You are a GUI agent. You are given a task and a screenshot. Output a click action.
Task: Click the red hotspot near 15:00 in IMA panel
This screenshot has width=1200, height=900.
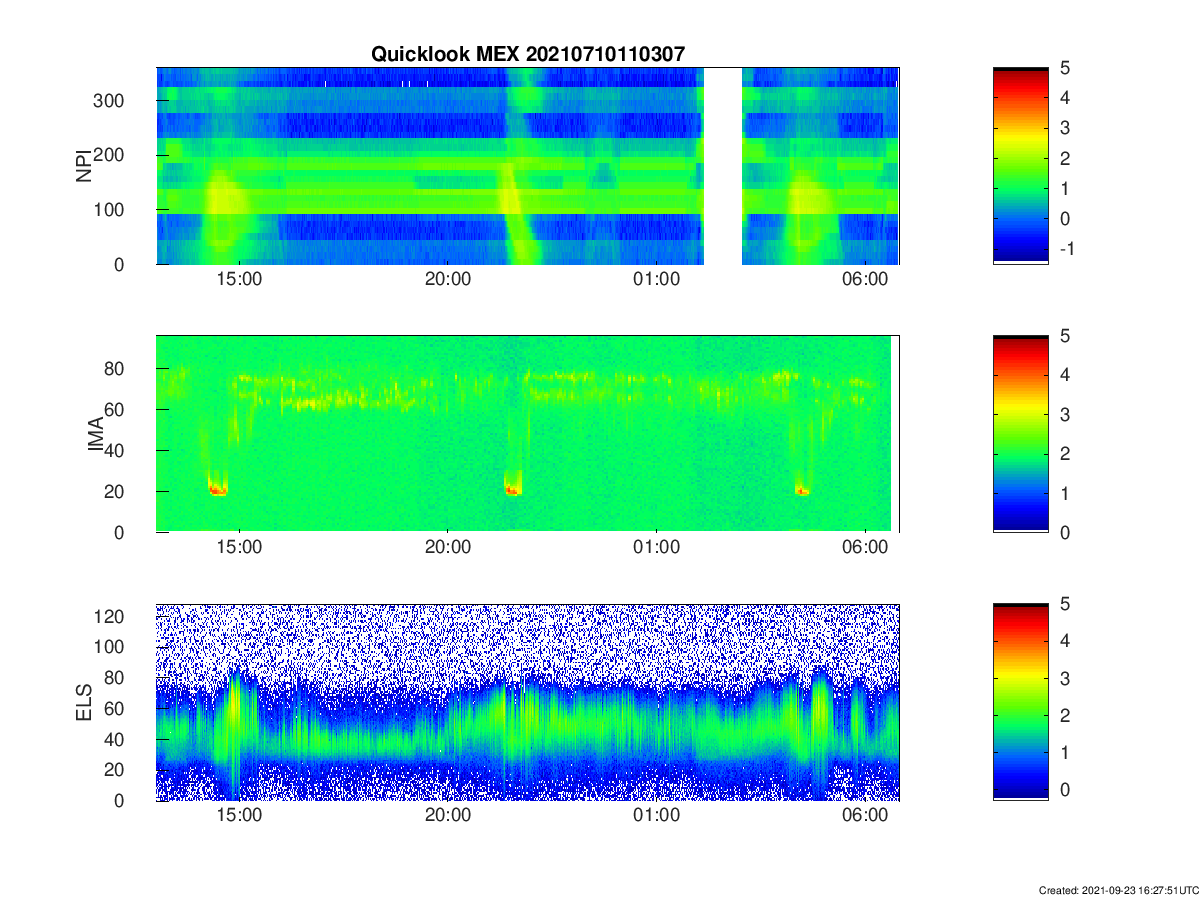(x=218, y=489)
